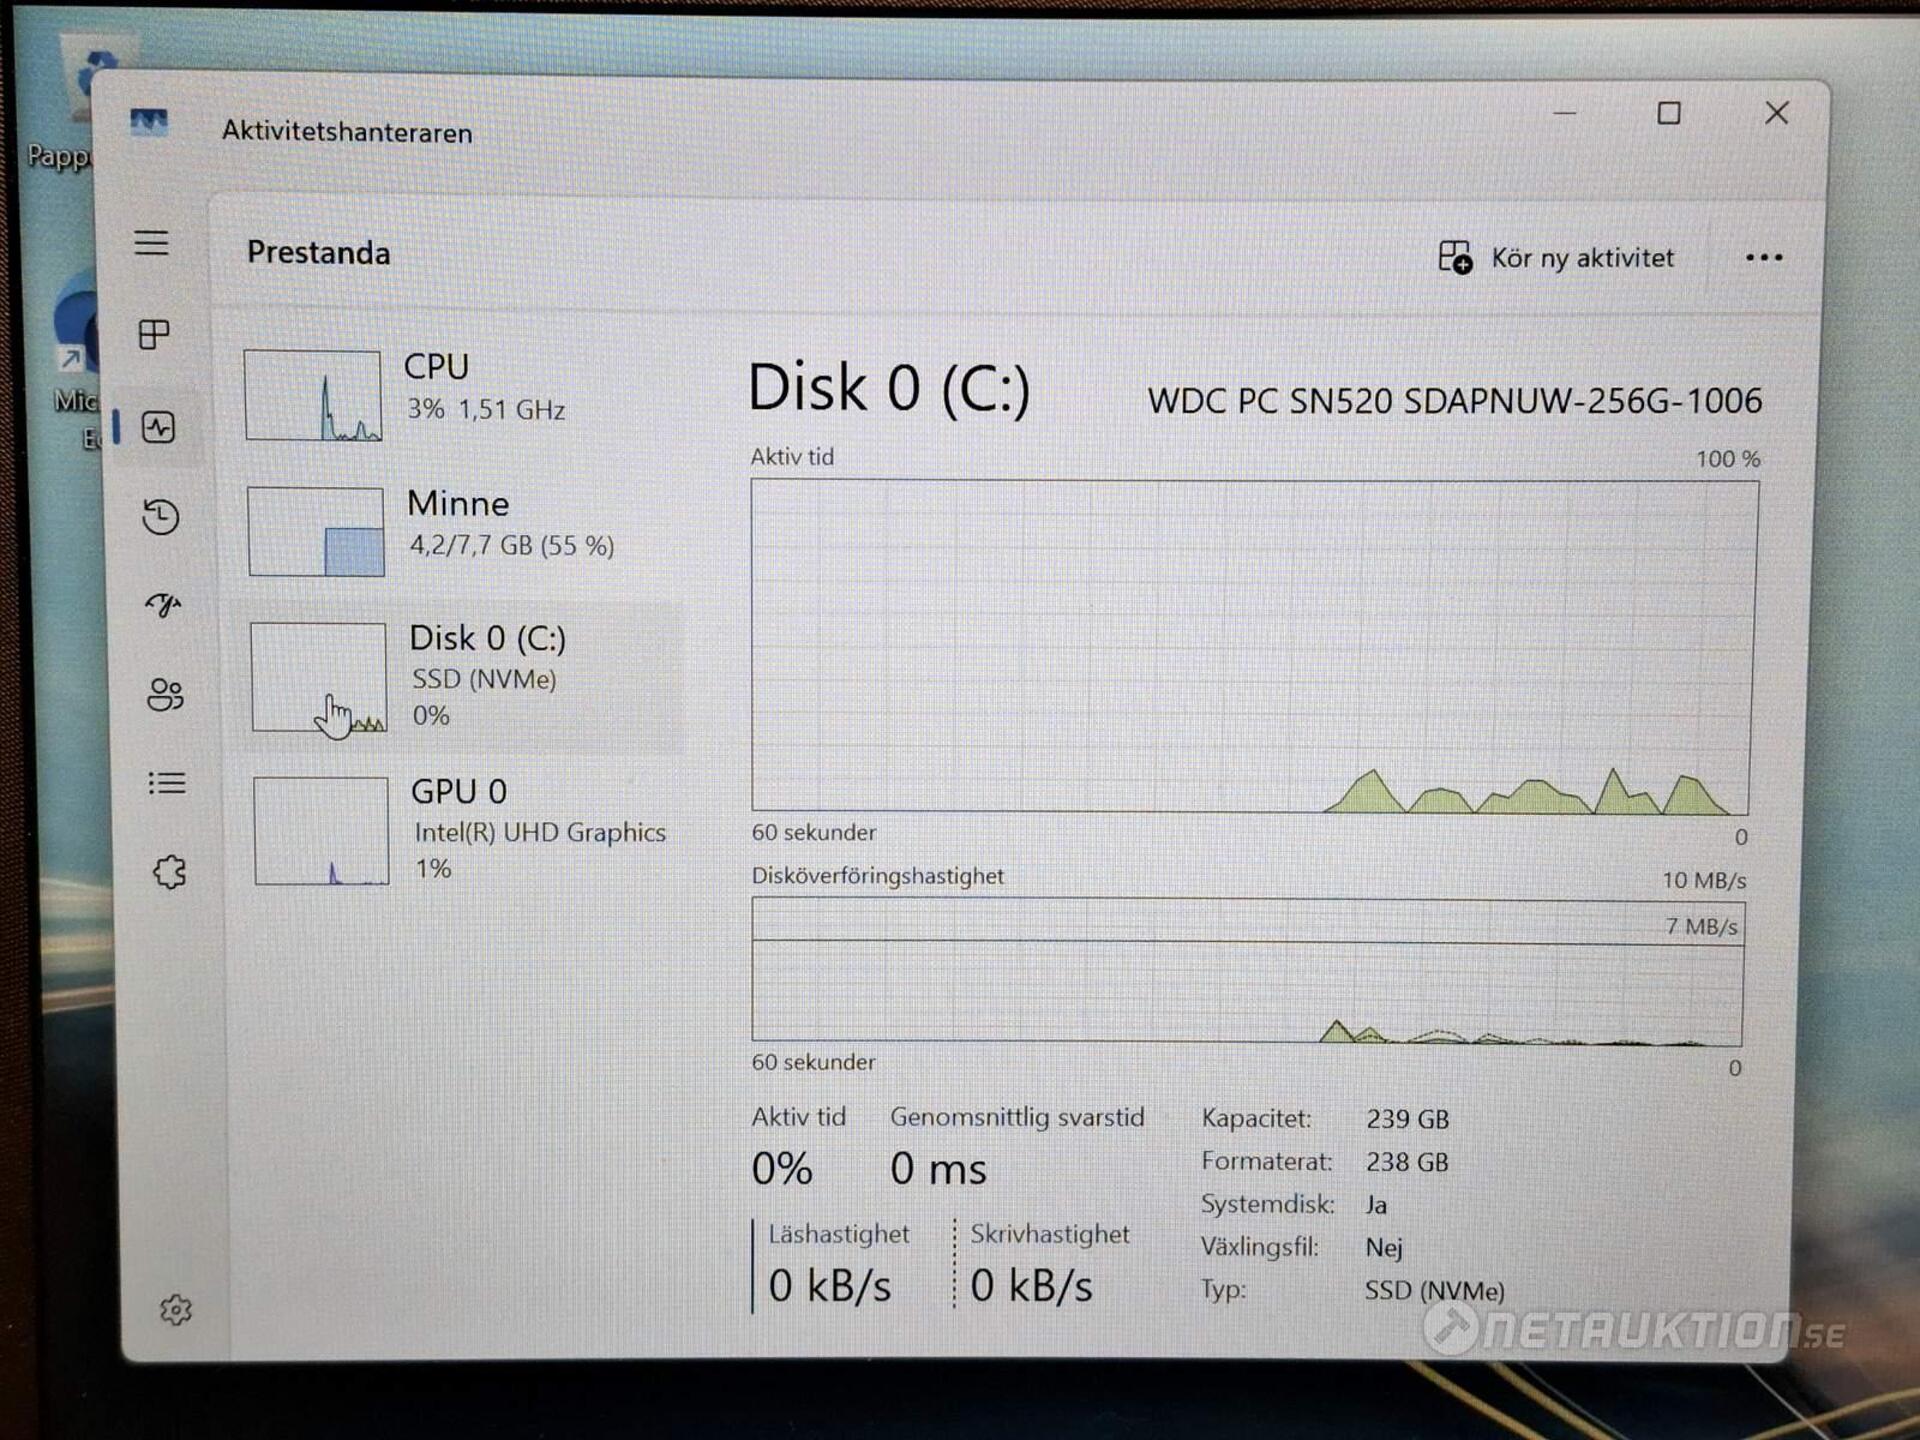Open Startup apps page icon

163,604
